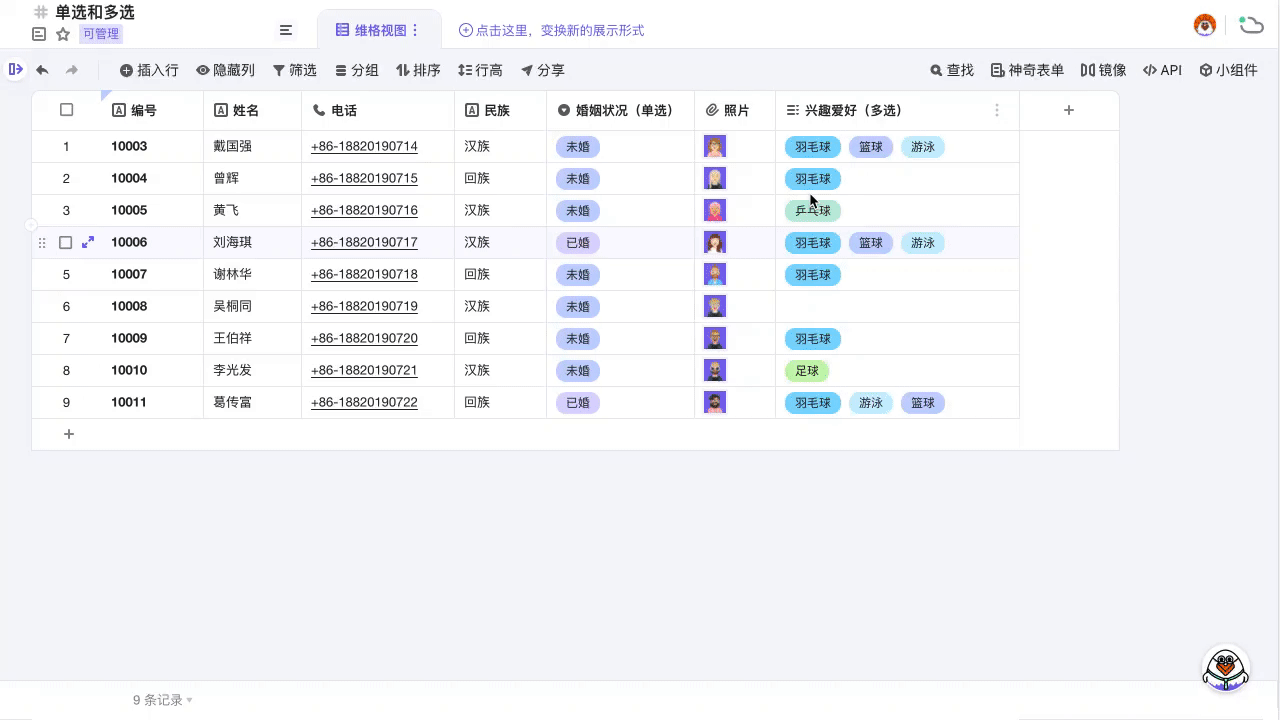
Task: Click the phone link +86-18820190714
Action: coord(364,146)
